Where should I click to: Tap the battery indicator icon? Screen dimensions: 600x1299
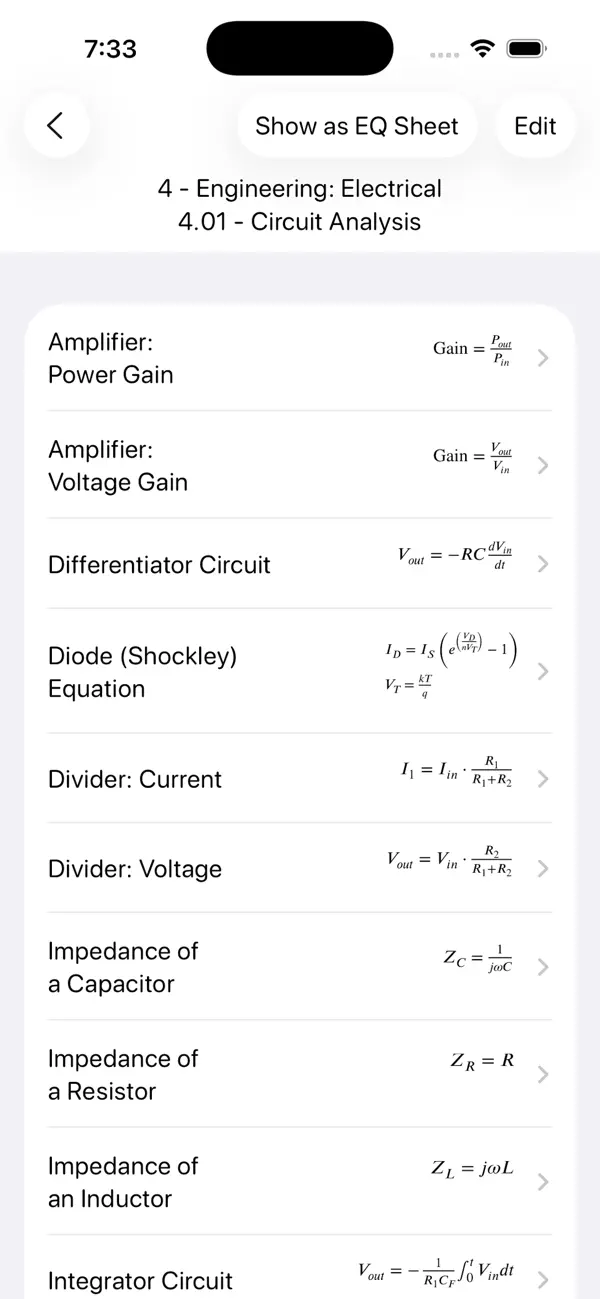(525, 47)
